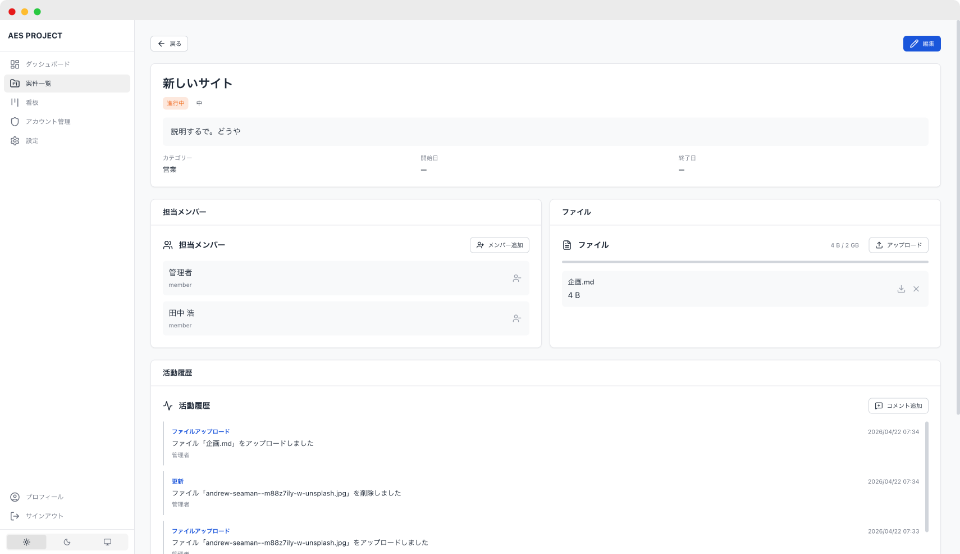Download the 企画.md file

coord(901,289)
